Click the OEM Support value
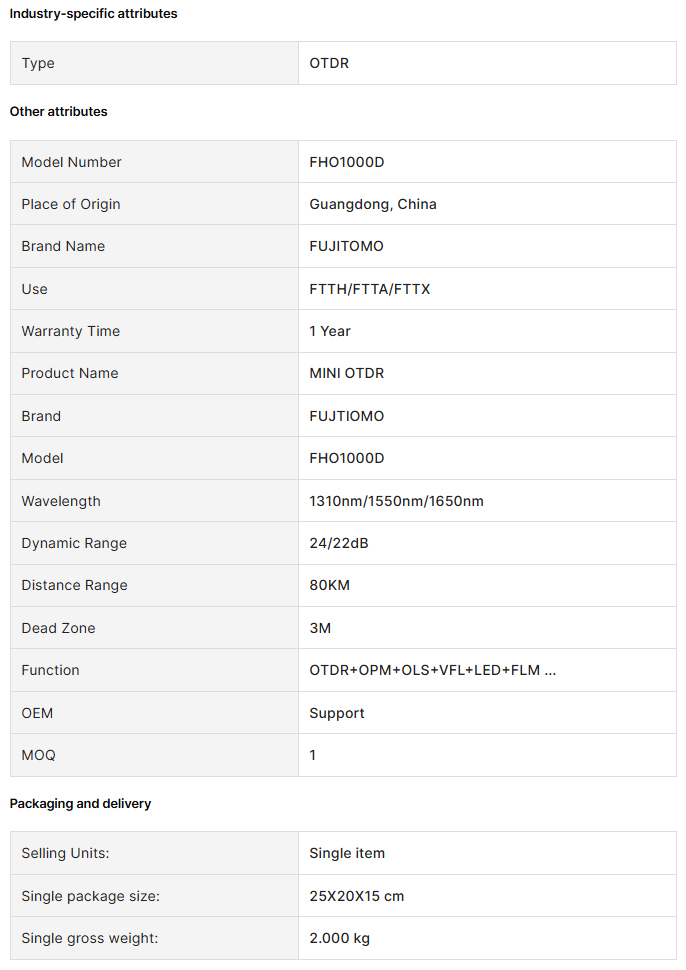This screenshot has height=970, width=686. [337, 713]
